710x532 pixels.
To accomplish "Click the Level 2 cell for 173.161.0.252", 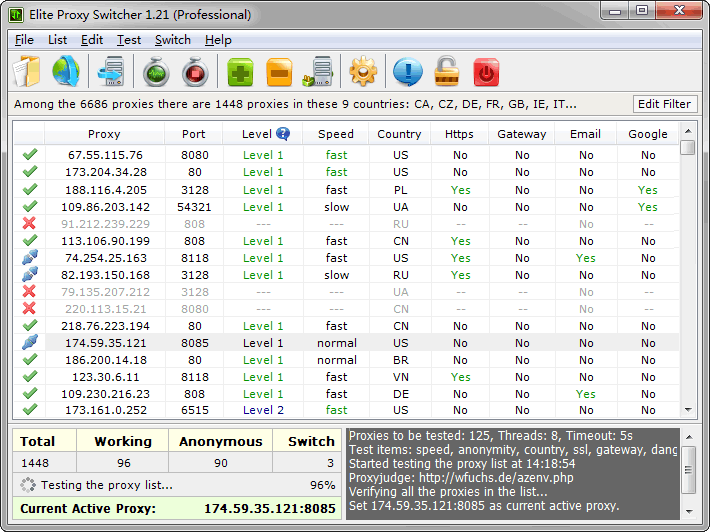I will [263, 410].
